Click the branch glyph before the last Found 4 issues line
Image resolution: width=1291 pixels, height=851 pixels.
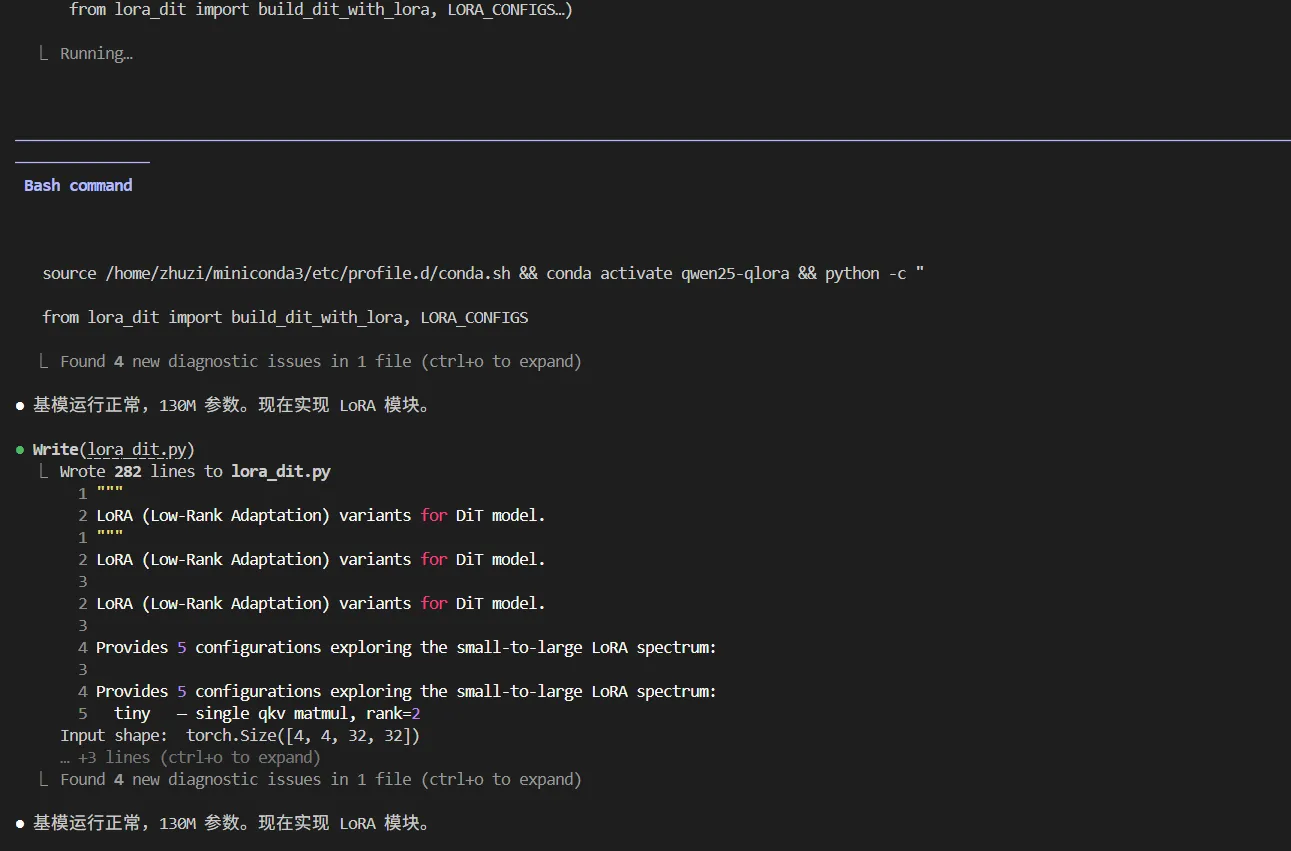point(44,780)
